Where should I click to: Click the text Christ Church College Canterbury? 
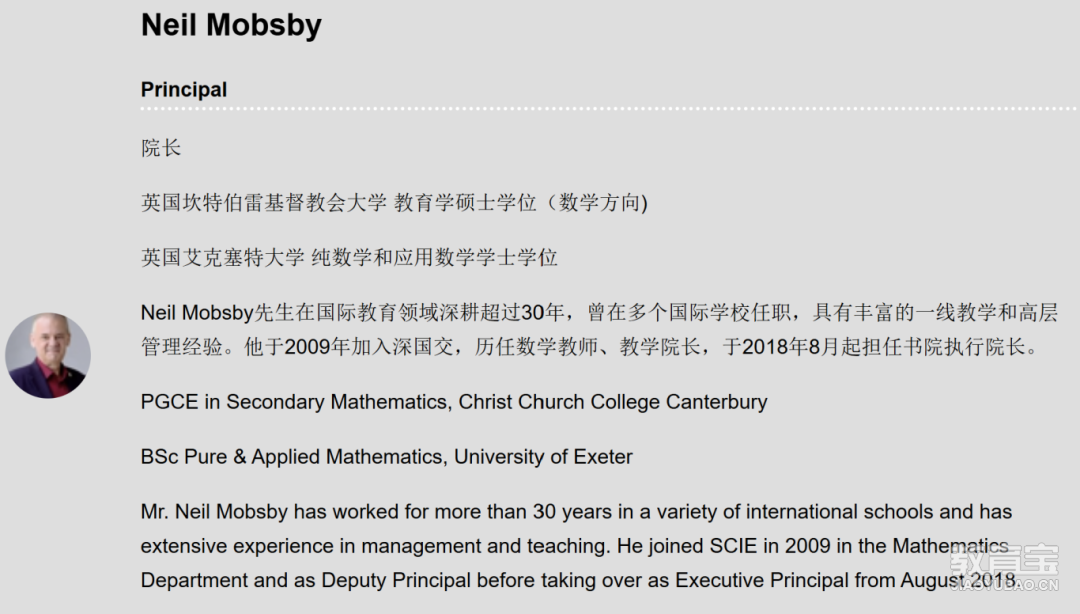click(x=613, y=402)
